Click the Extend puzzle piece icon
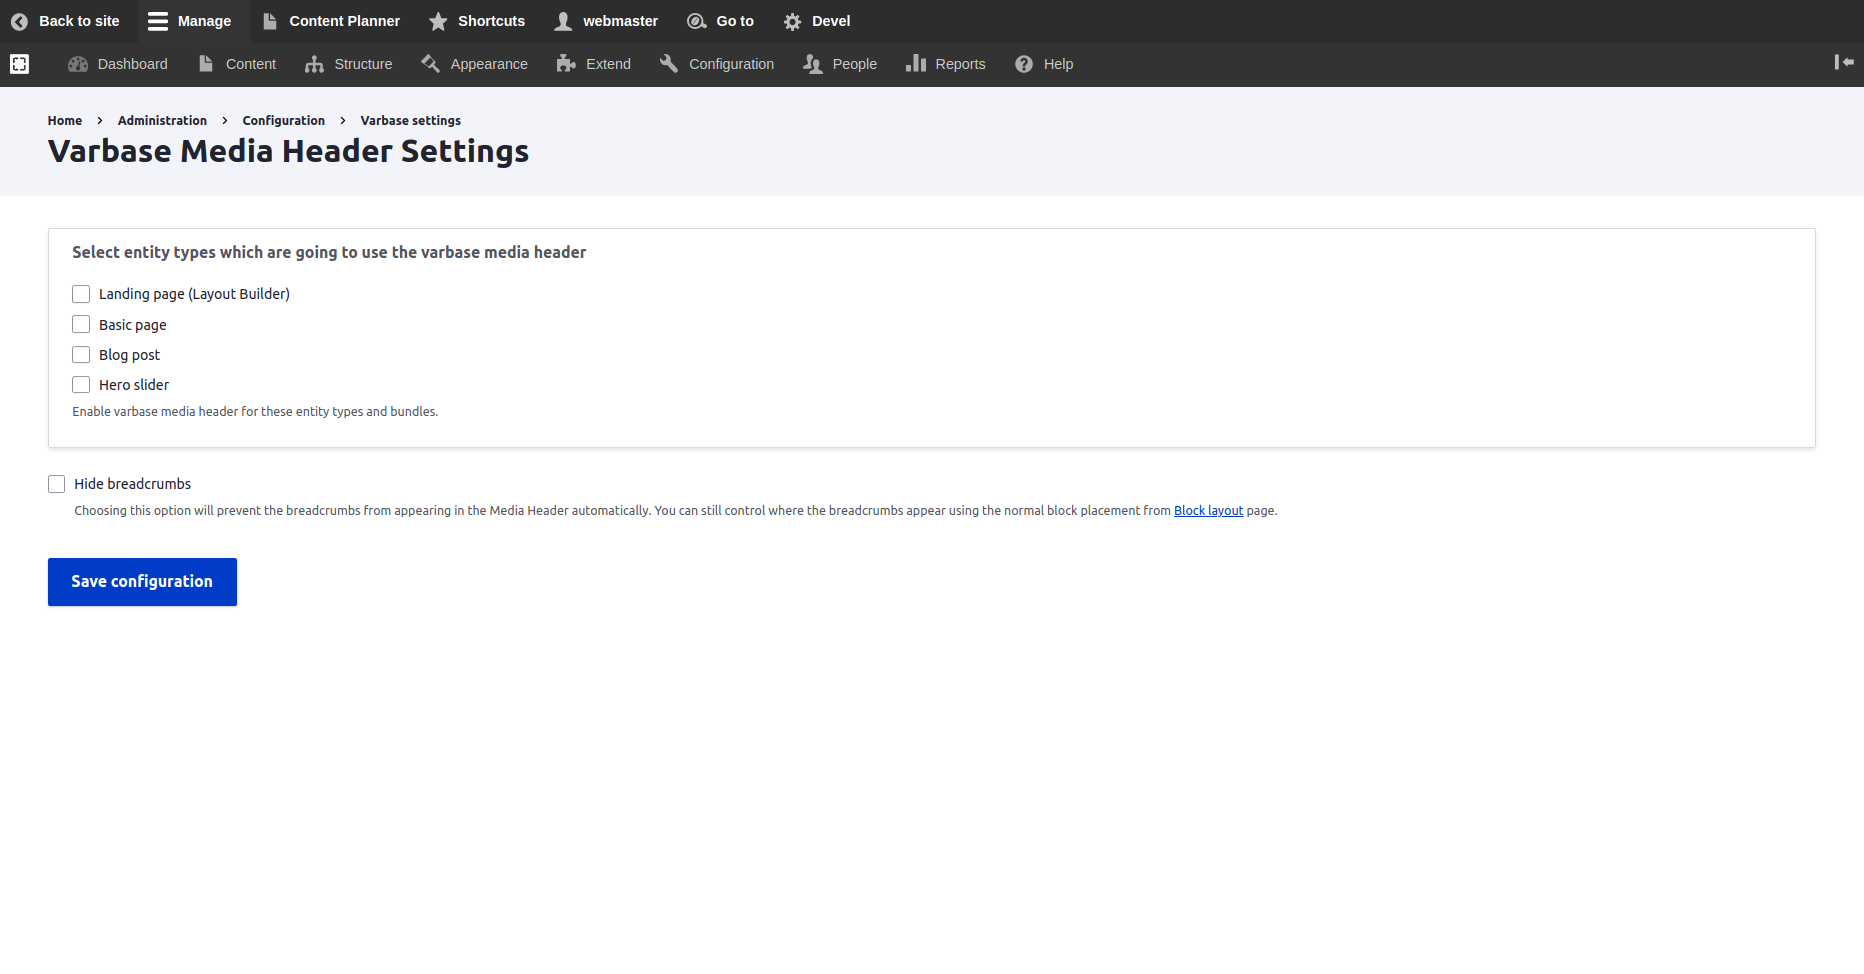 [x=566, y=64]
